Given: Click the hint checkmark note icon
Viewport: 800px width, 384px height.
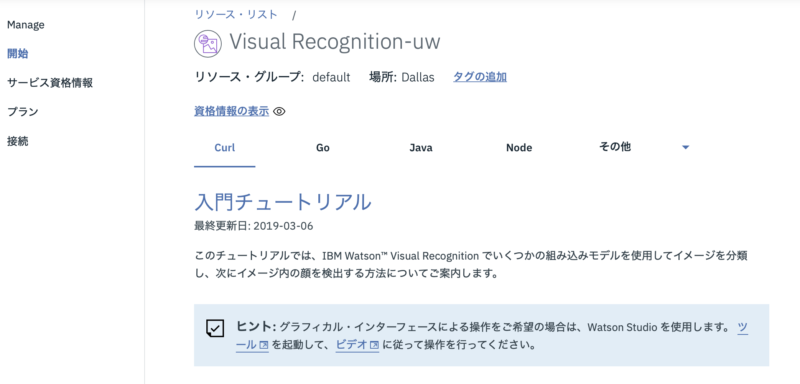Looking at the screenshot, I should point(215,328).
